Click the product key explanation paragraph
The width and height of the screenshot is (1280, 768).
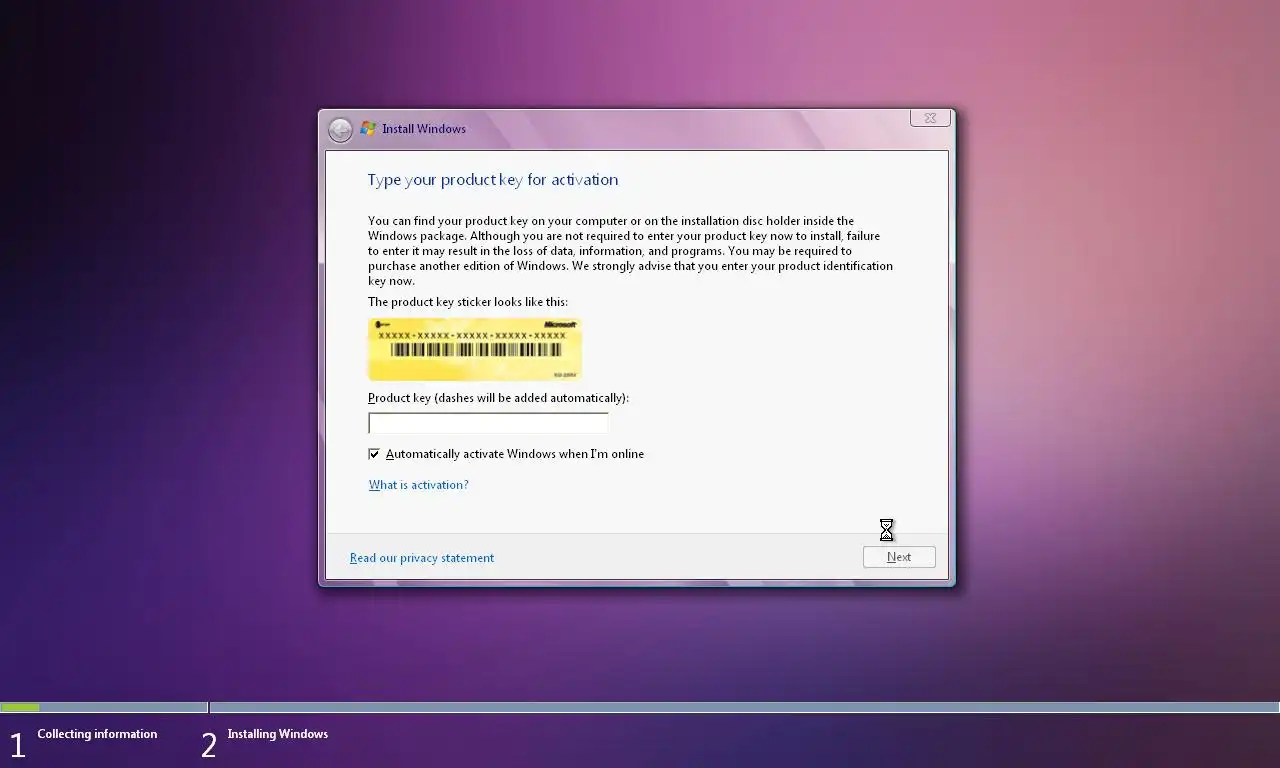point(630,251)
